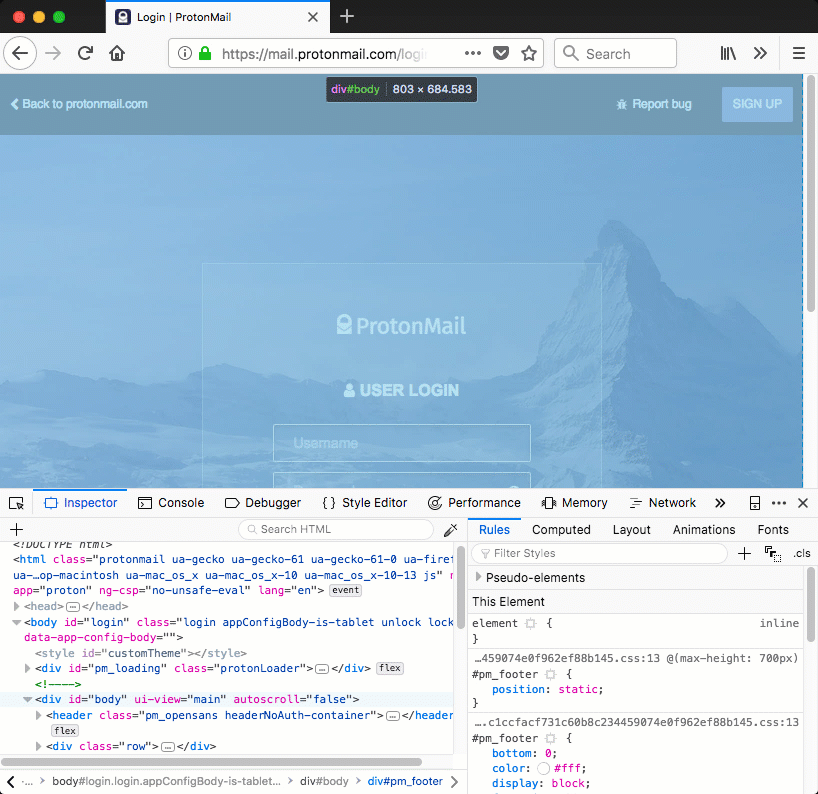The height and width of the screenshot is (794, 818).
Task: Expand the header headerNoAuth-container node
Action: [x=38, y=715]
